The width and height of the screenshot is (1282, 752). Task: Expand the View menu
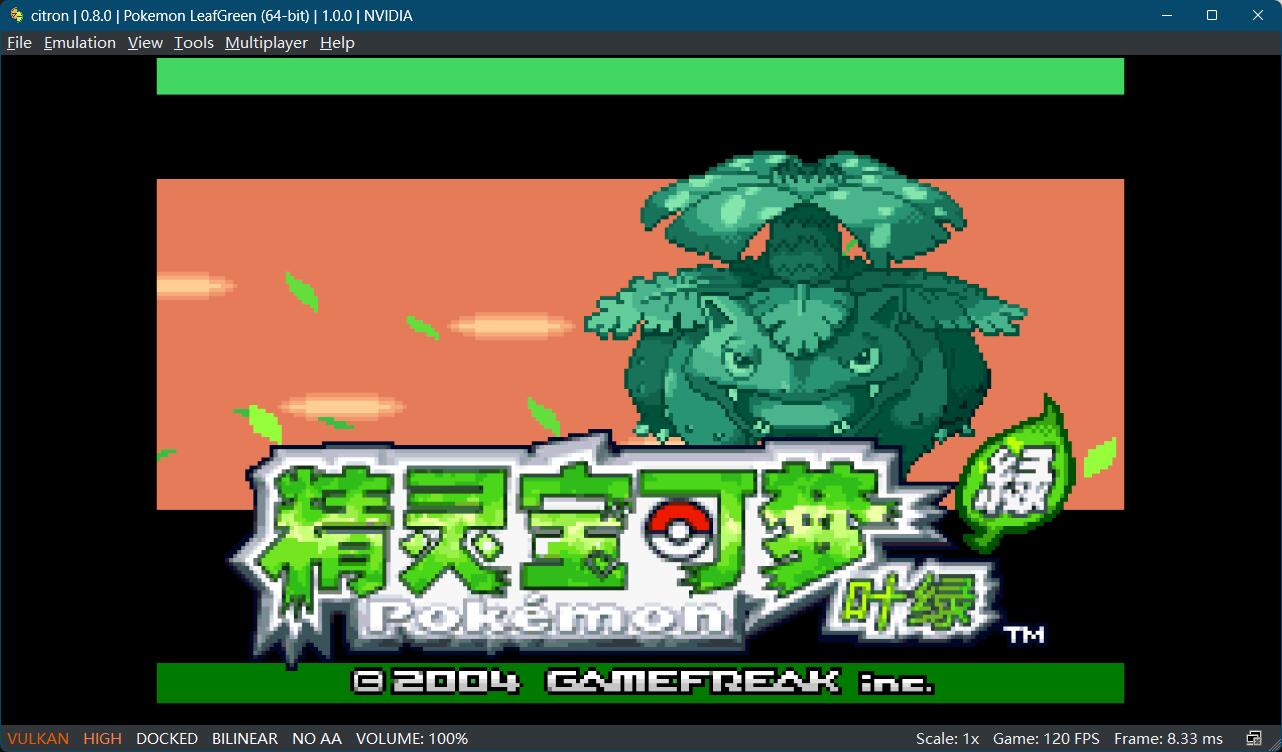coord(145,43)
